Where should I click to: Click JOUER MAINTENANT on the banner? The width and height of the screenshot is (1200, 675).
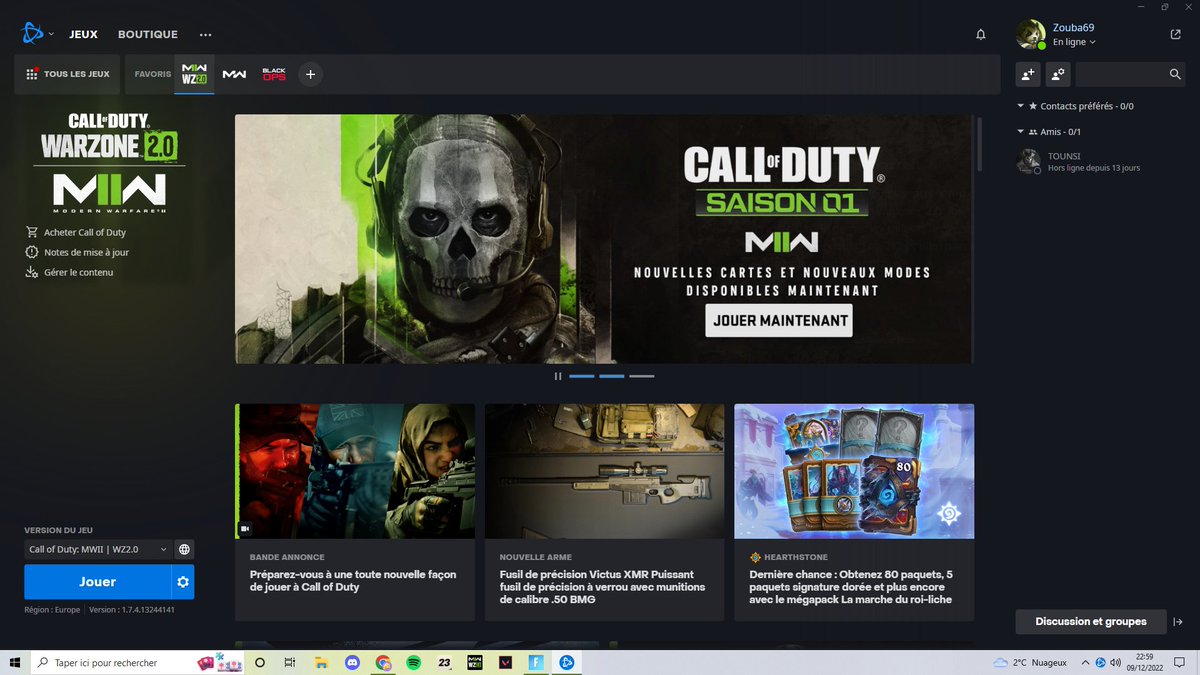[779, 321]
